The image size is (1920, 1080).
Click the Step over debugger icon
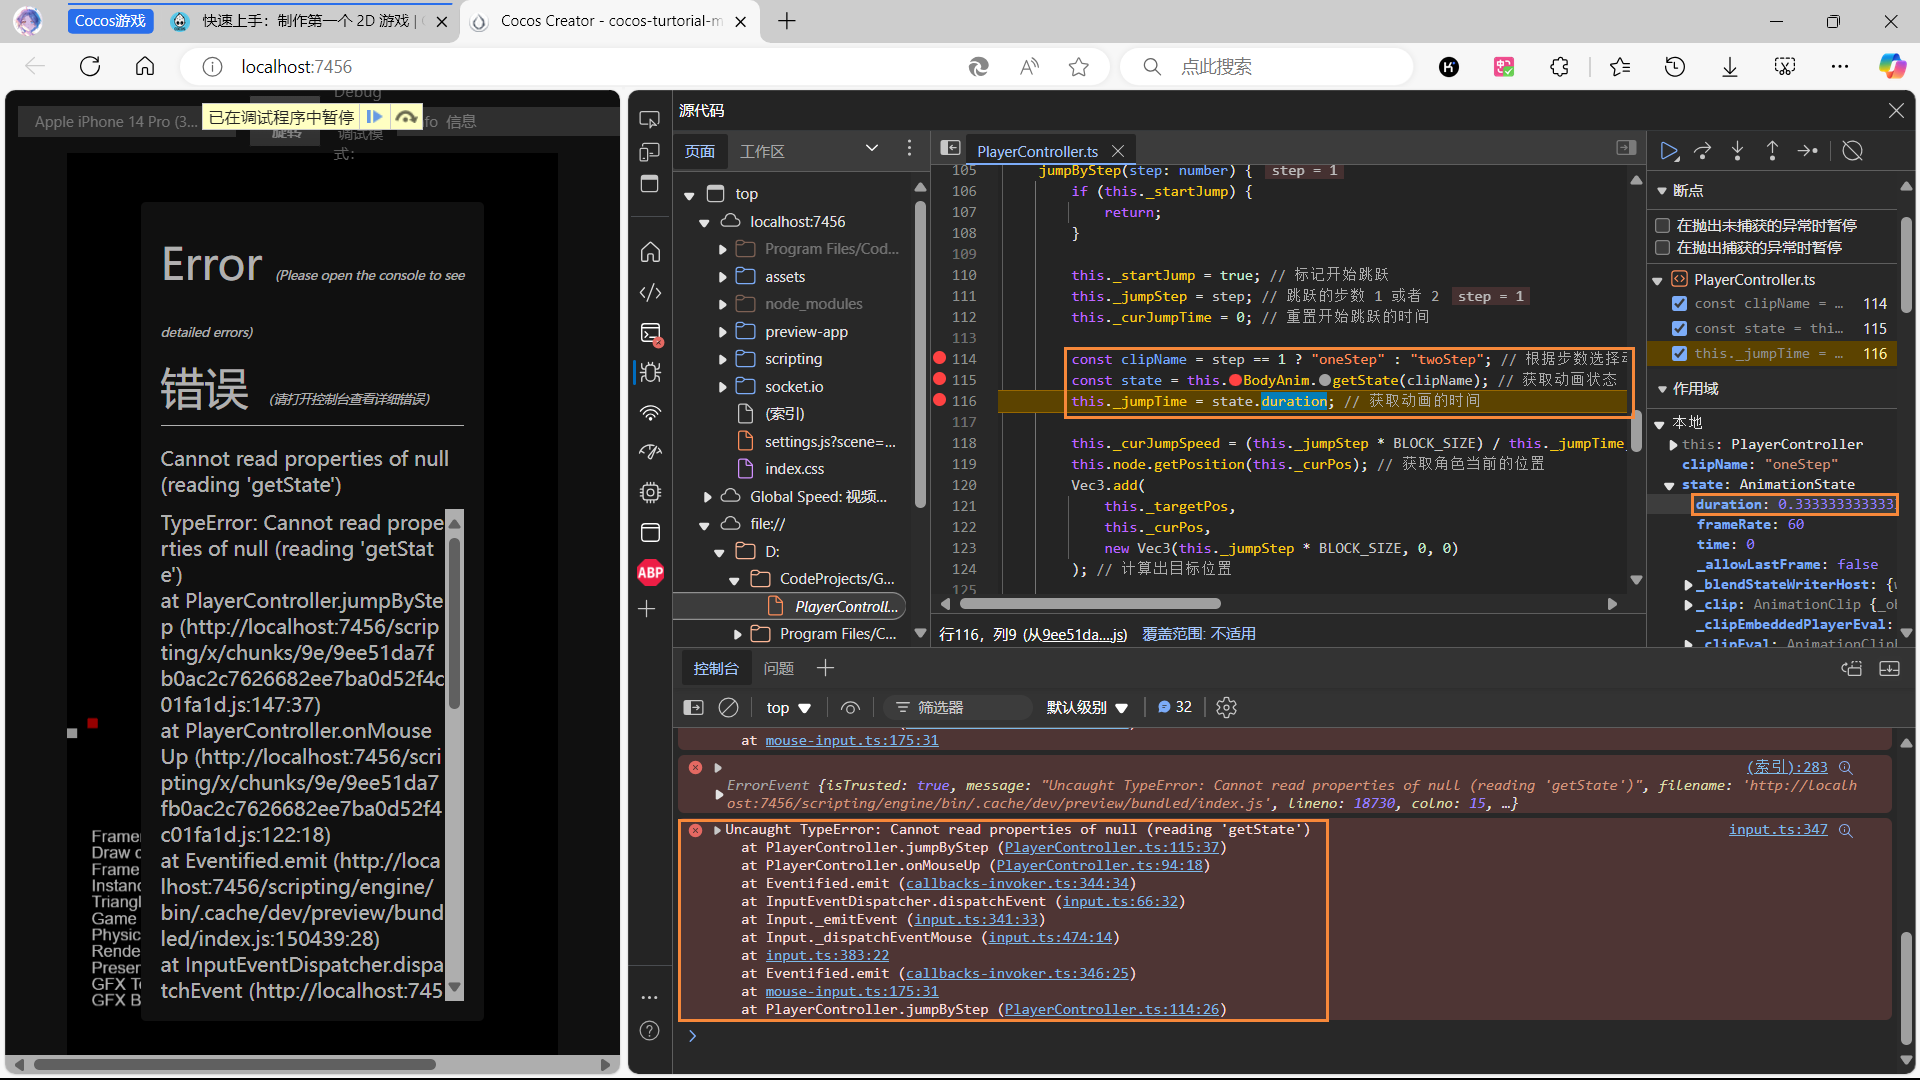pyautogui.click(x=1702, y=151)
